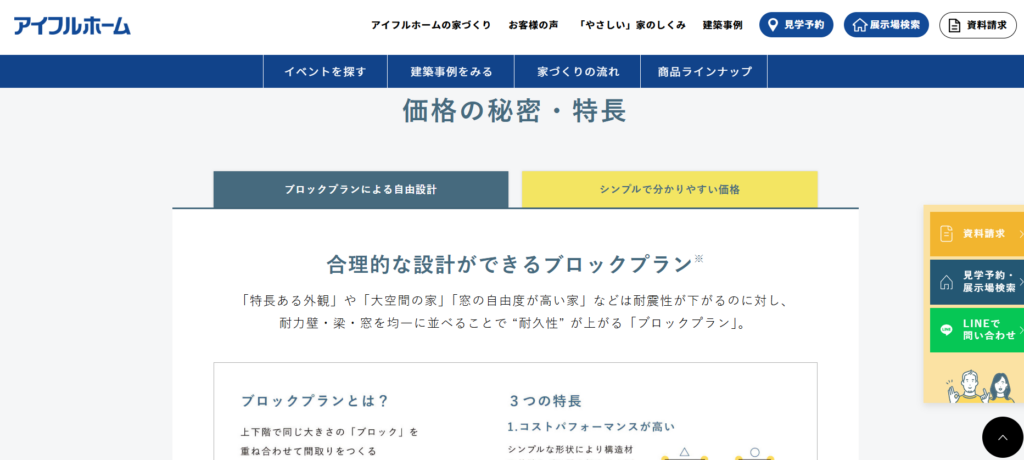1024x460 pixels.
Task: Expand the LINEで問い合わせ side panel arrow
Action: [1020, 330]
